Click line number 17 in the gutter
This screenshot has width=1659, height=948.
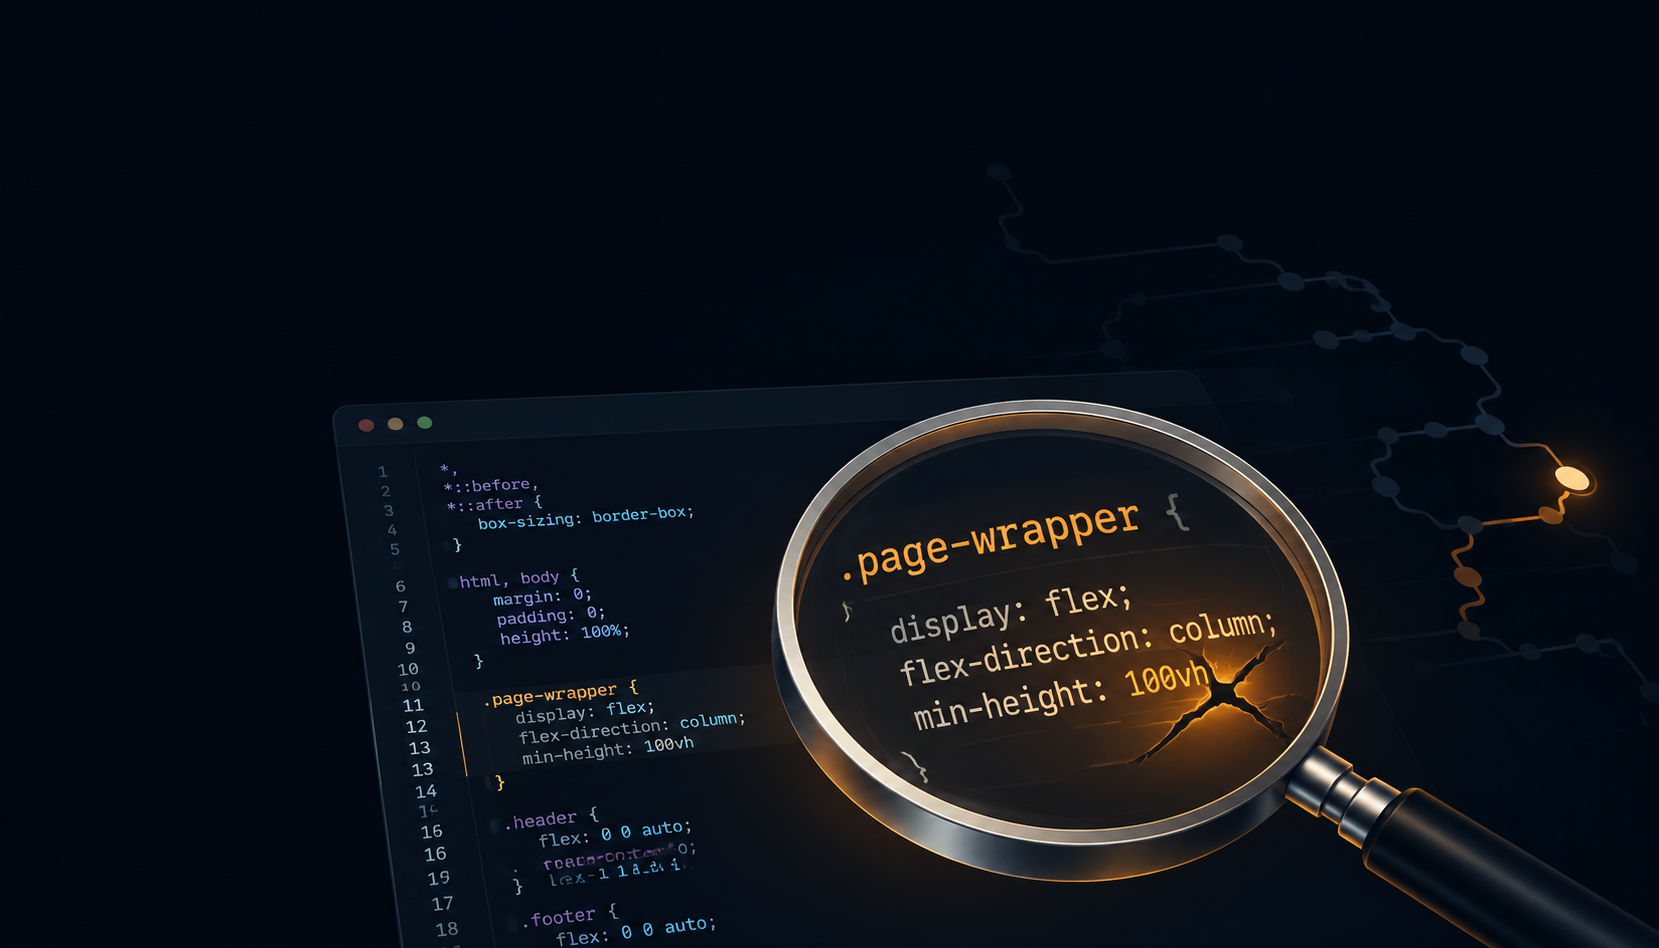[442, 904]
